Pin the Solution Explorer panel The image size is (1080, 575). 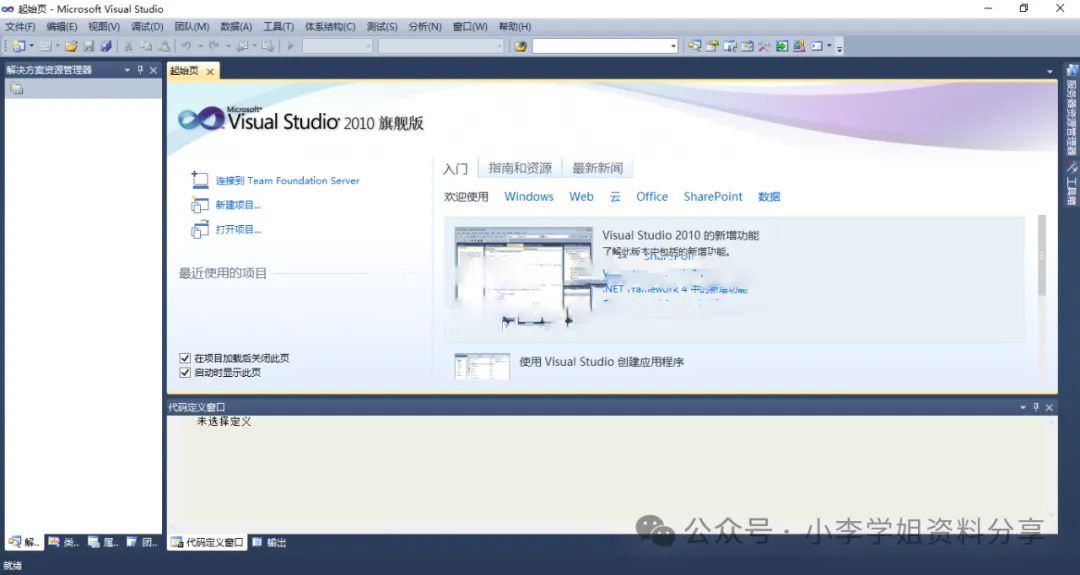pos(141,70)
